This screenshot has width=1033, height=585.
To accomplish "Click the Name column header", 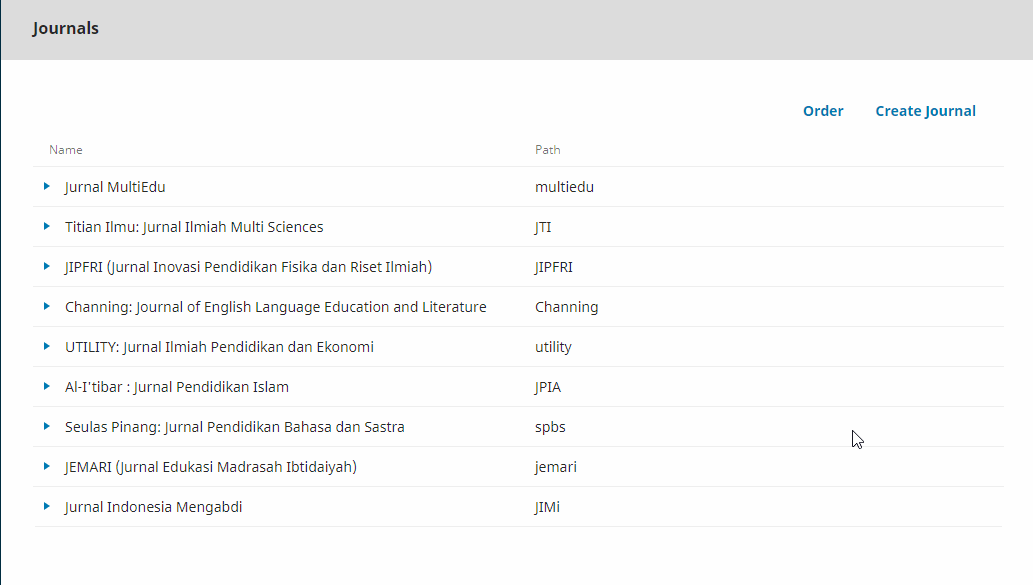I will [x=66, y=150].
